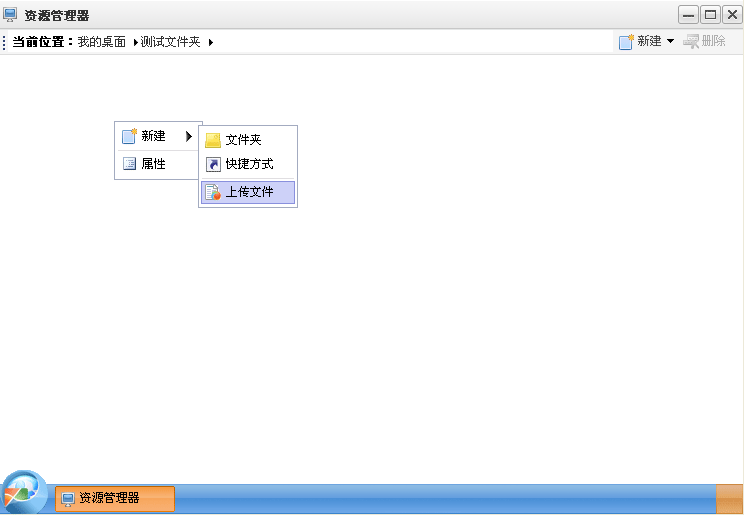Click the 快捷方式 shortcut arrow icon

point(213,164)
